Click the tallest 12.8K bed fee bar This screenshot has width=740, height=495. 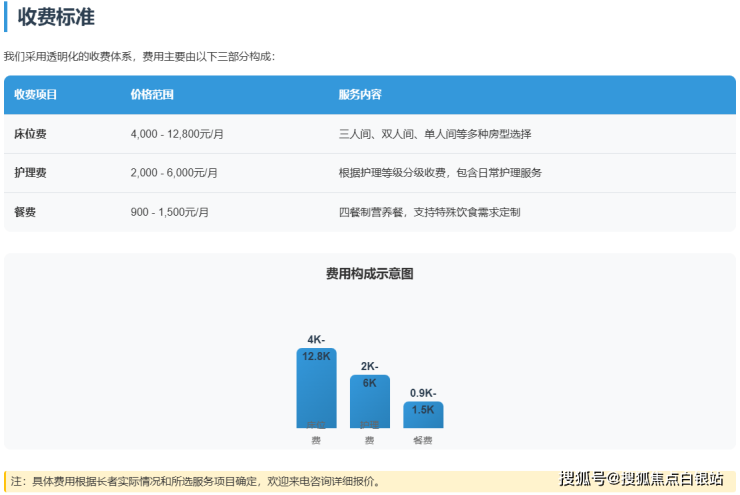click(x=316, y=390)
